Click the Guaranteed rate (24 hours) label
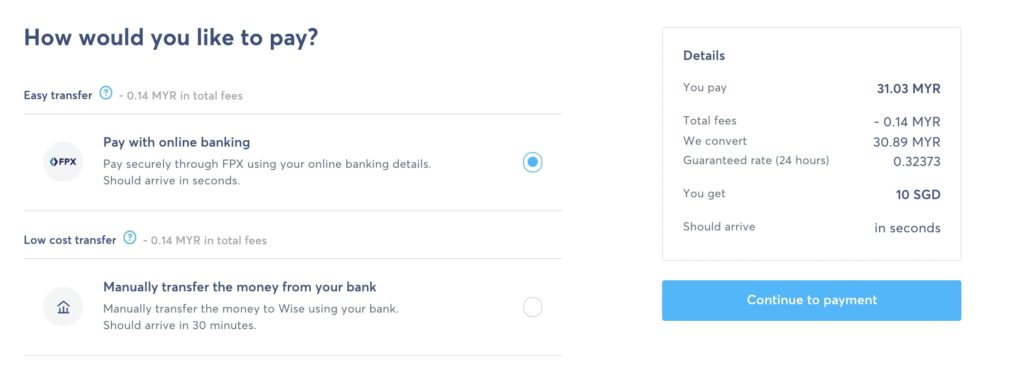The width and height of the screenshot is (1024, 390). 756,161
